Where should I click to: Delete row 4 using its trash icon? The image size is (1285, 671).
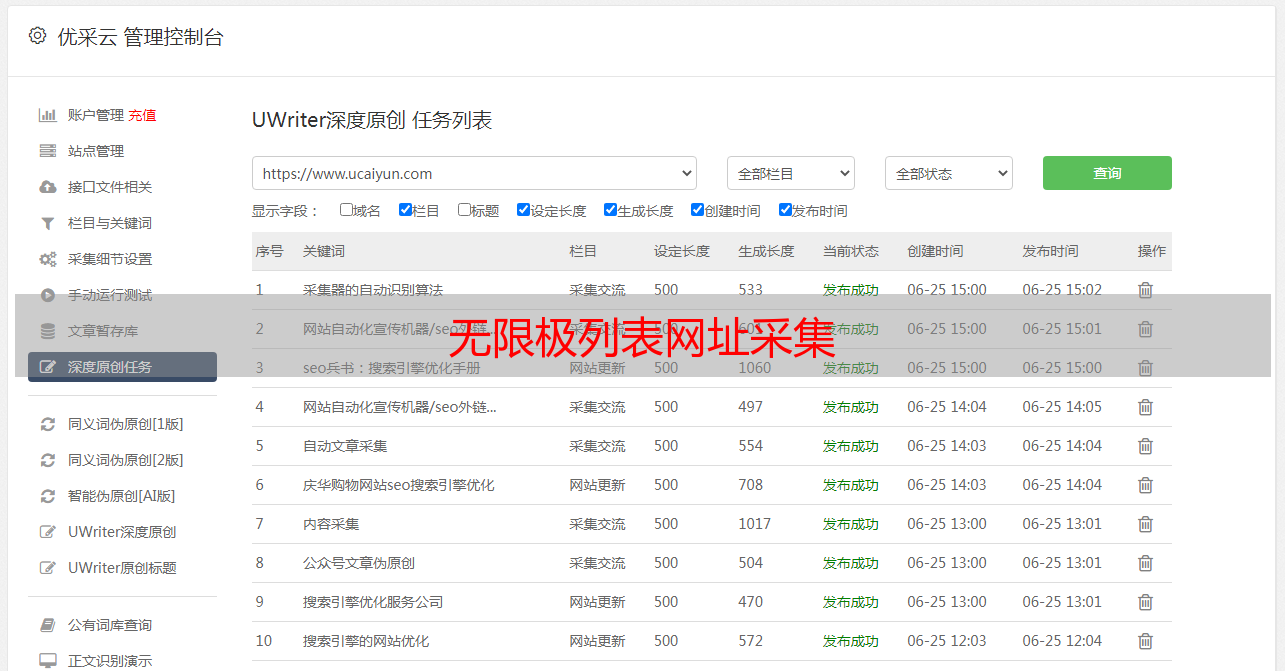click(1145, 407)
